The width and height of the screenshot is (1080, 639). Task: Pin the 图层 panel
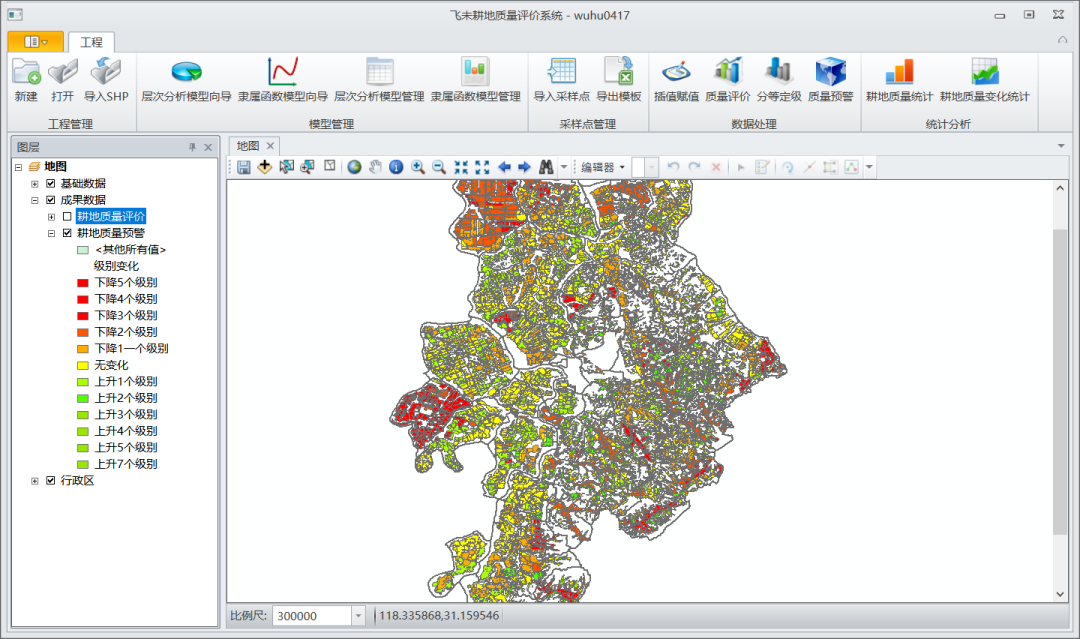click(x=192, y=147)
